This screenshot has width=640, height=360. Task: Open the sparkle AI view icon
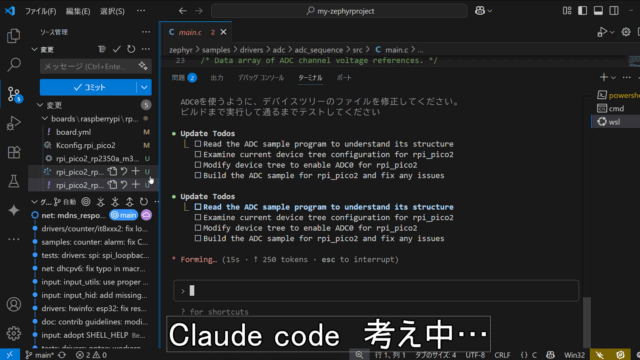pyautogui.click(x=13, y=210)
